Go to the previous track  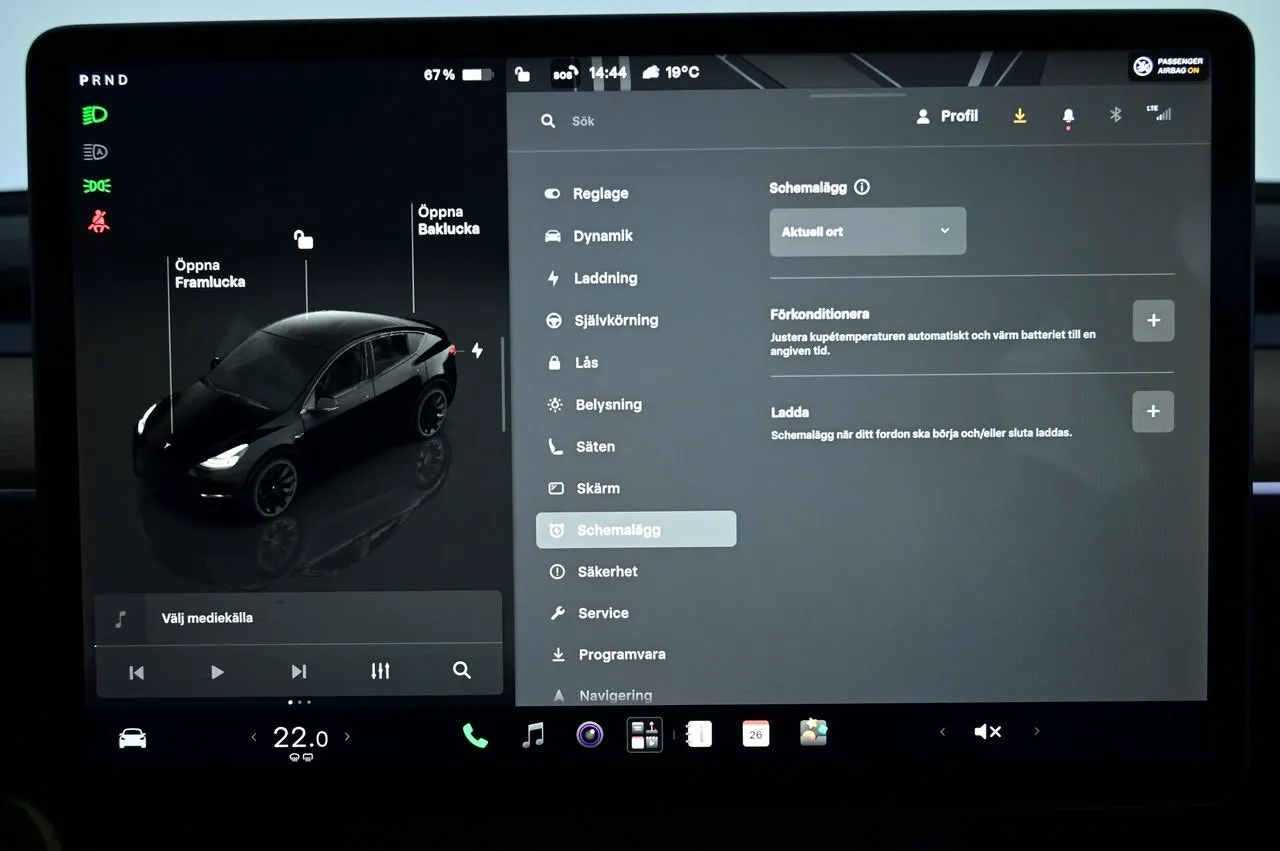point(137,672)
